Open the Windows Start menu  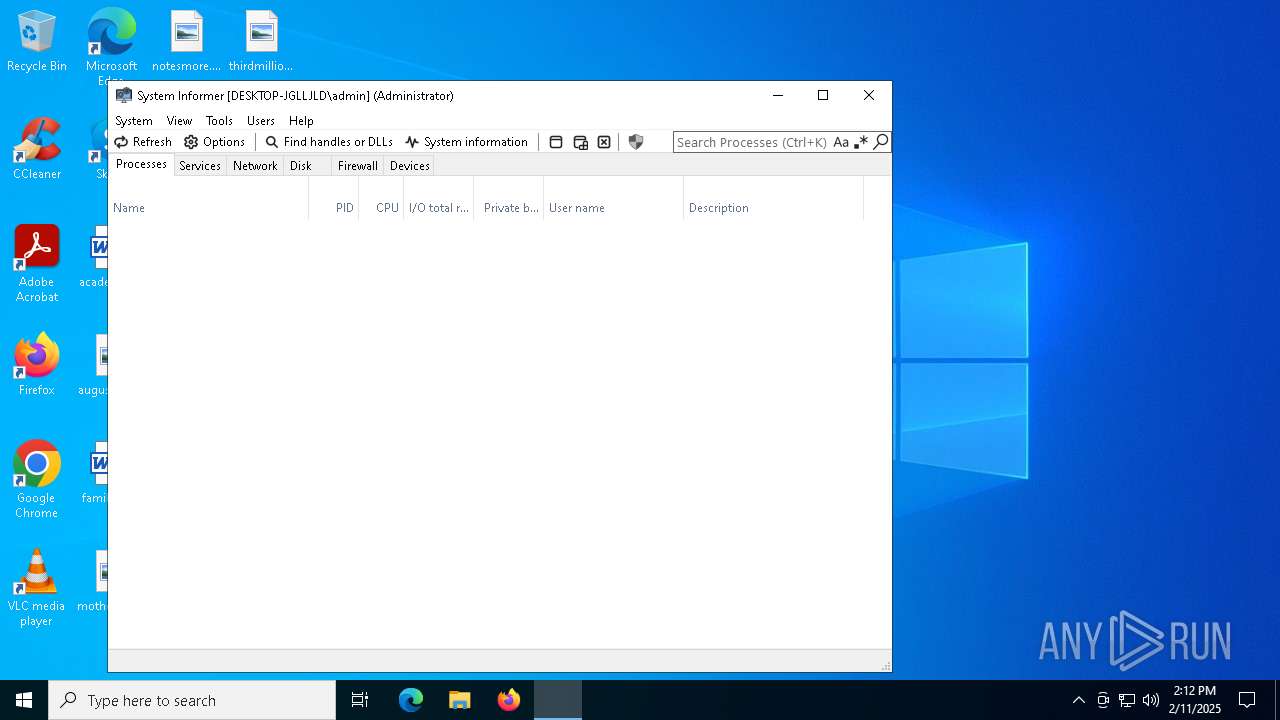click(24, 700)
